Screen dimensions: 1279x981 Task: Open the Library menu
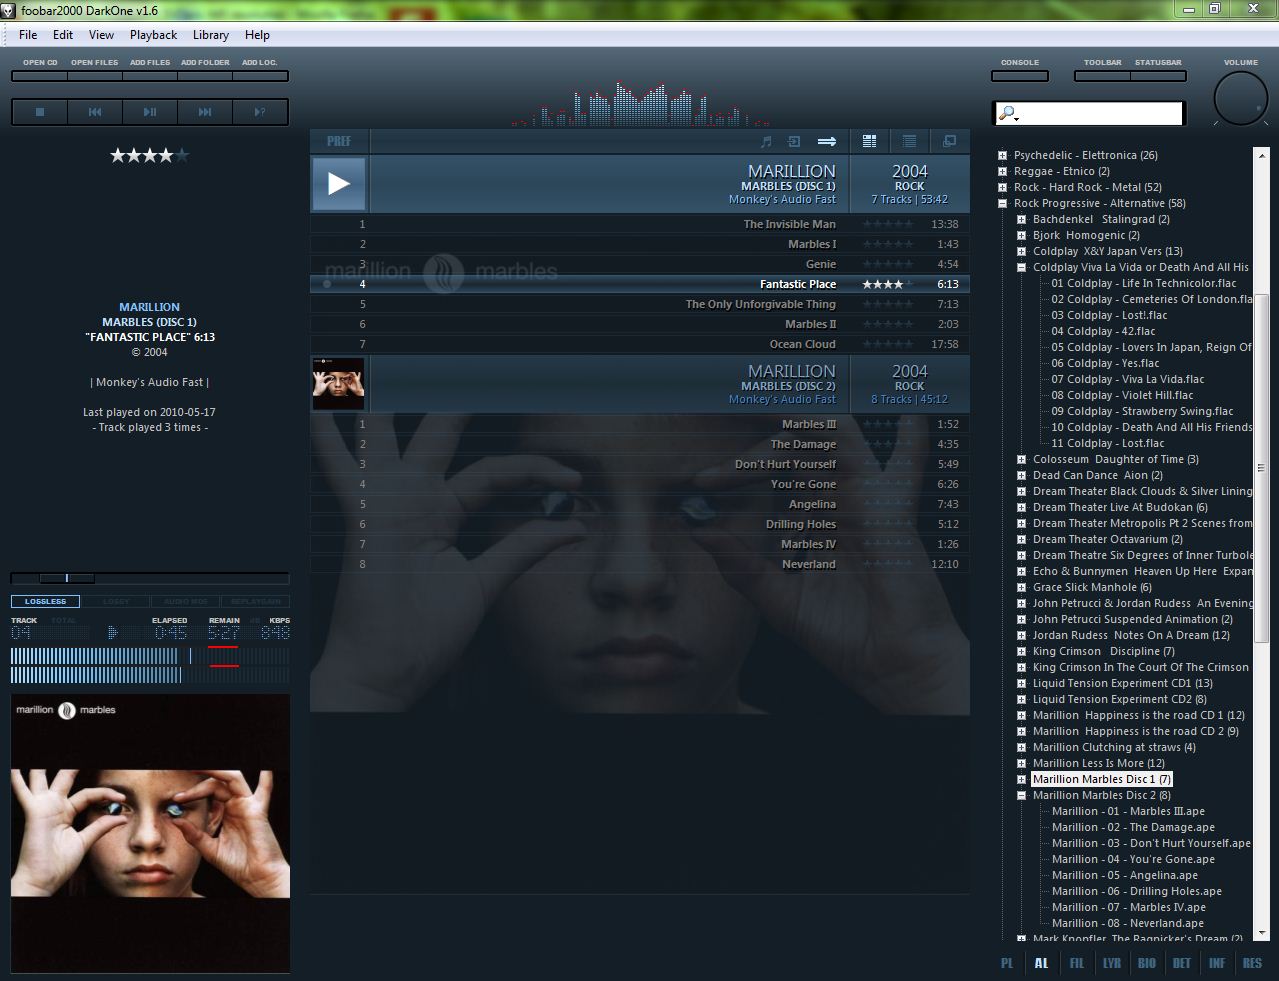tap(211, 35)
